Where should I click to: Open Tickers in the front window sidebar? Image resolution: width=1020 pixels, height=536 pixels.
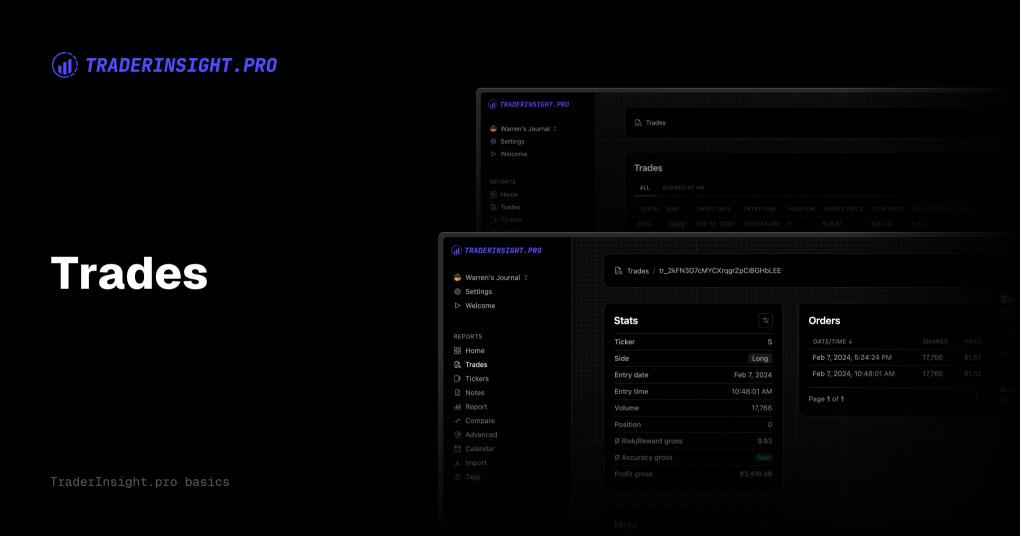[x=471, y=379]
